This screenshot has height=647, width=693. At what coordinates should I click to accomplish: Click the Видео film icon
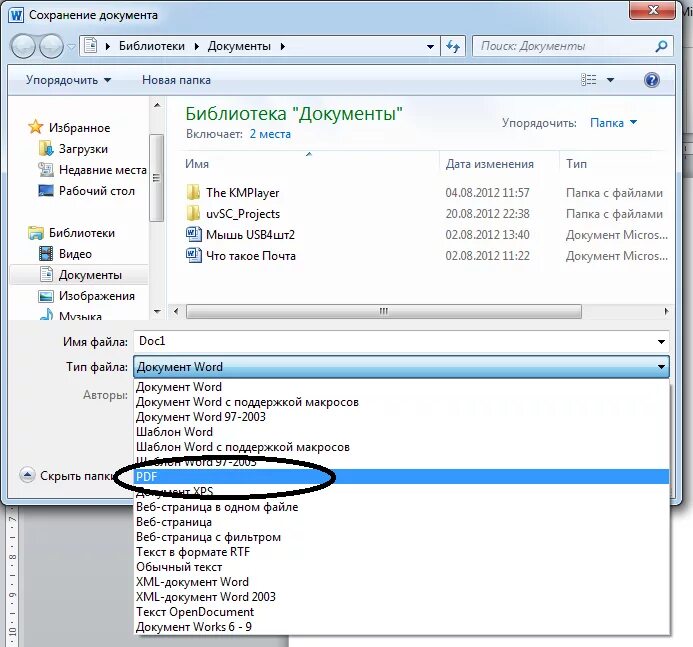click(x=46, y=254)
